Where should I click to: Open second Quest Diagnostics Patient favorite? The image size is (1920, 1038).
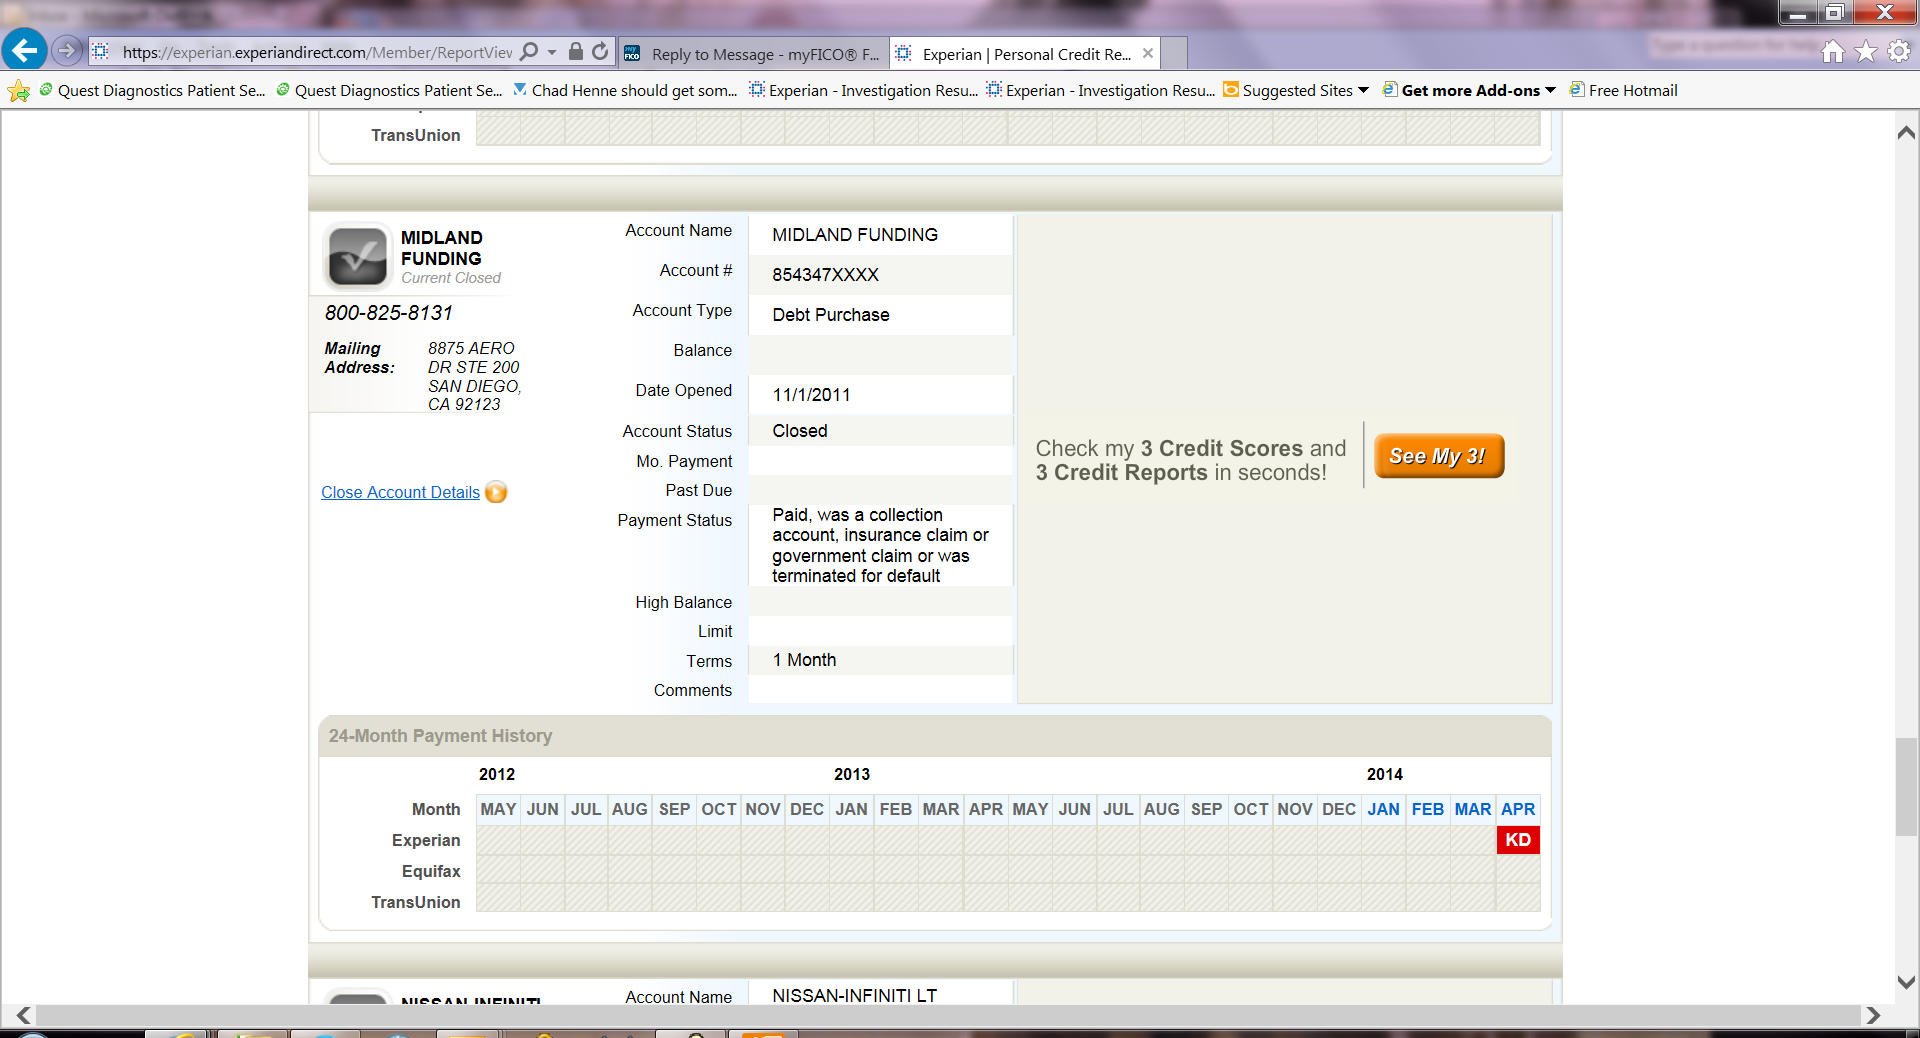tap(389, 90)
